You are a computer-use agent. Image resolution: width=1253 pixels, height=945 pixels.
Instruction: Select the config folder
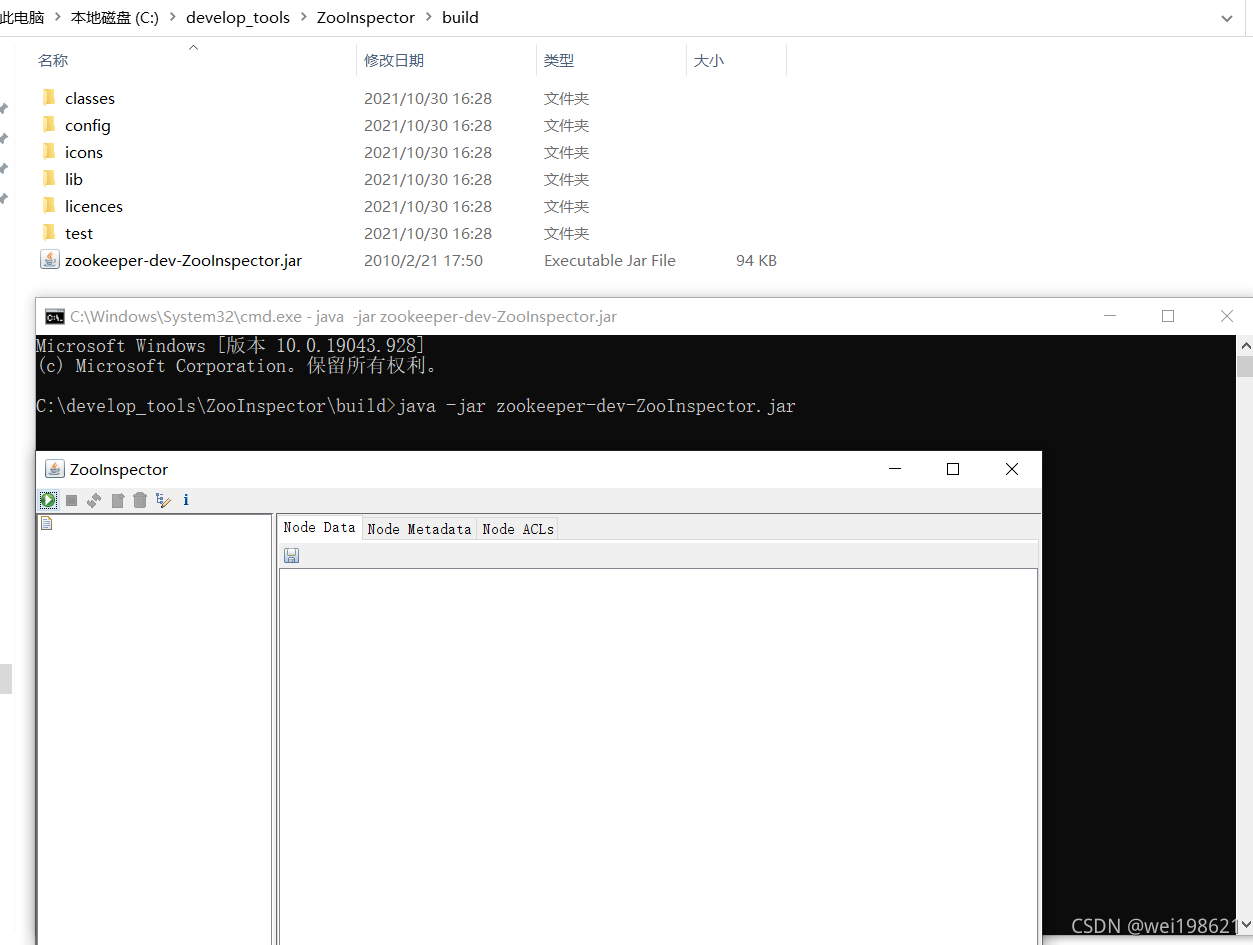tap(88, 125)
